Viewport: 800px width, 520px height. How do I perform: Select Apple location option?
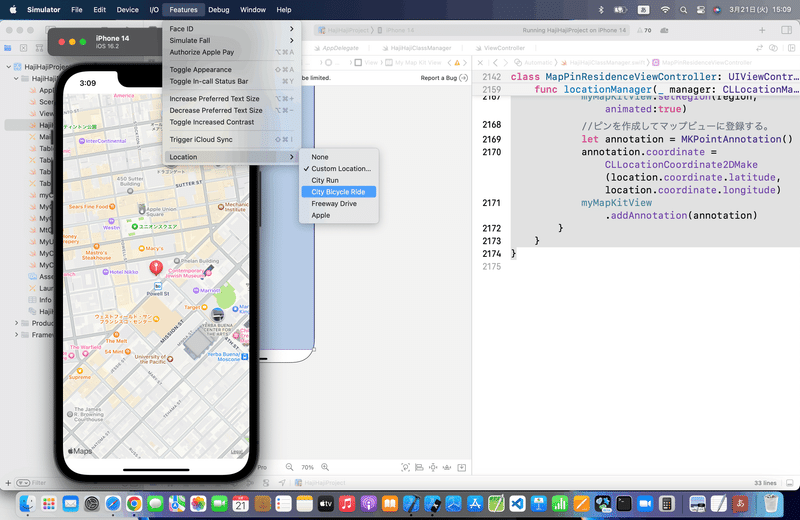tap(339, 215)
